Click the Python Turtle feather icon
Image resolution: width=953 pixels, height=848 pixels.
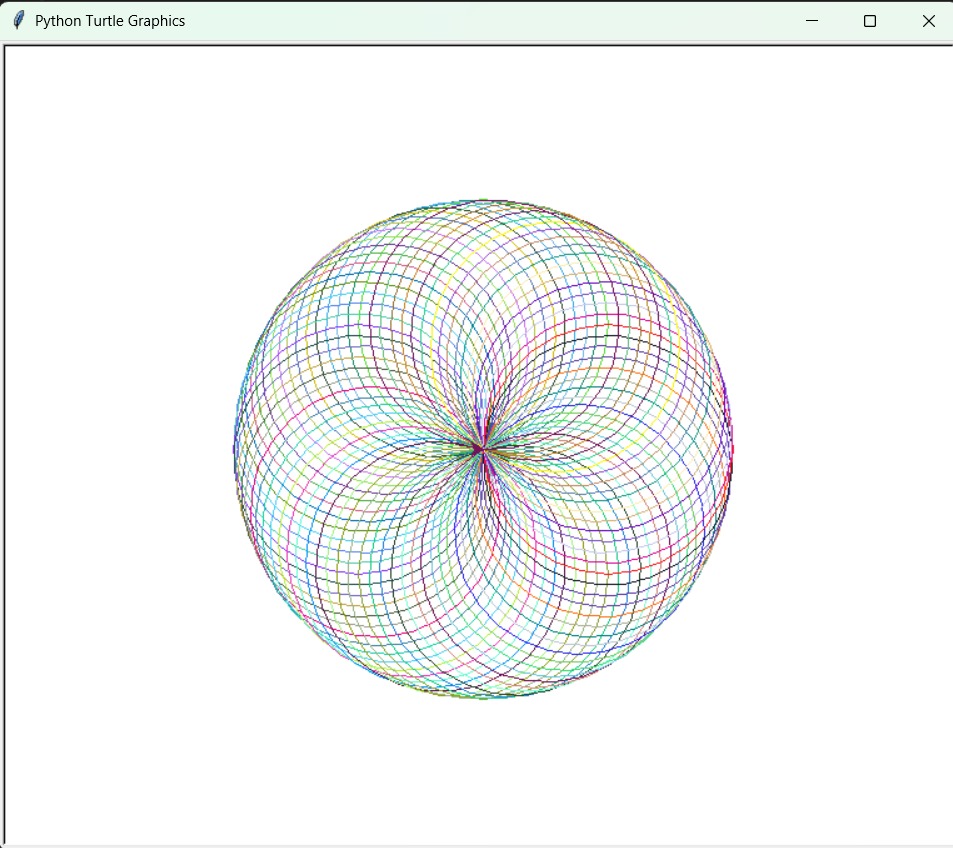(x=19, y=20)
